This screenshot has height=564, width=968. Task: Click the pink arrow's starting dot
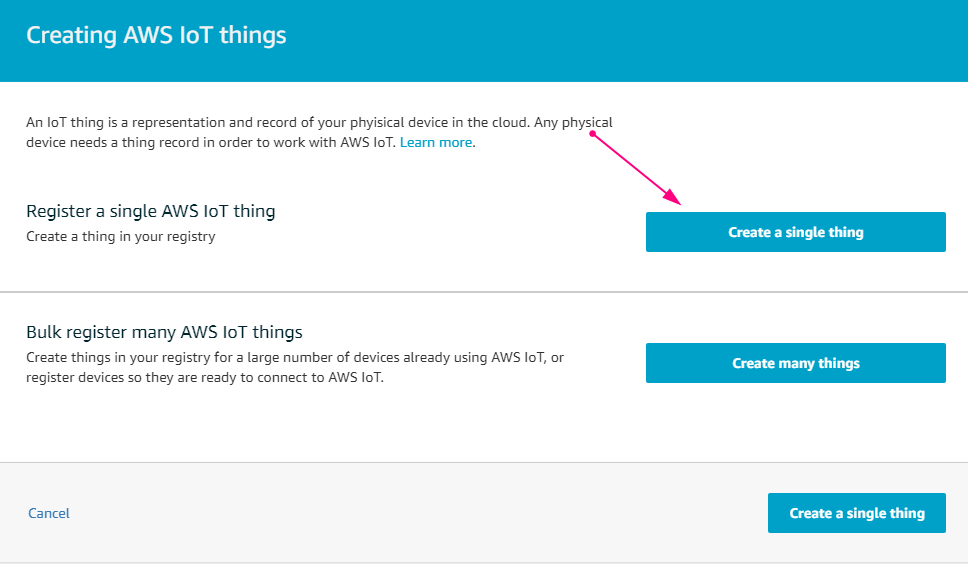point(592,134)
